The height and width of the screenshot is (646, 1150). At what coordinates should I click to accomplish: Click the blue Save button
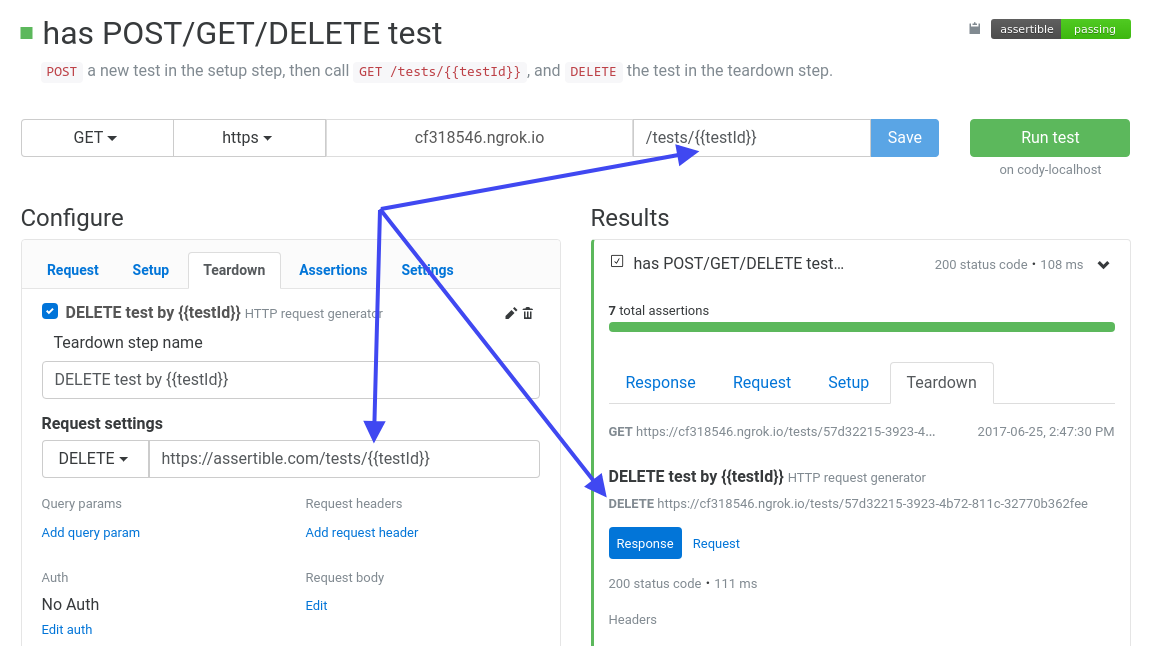pyautogui.click(x=904, y=138)
